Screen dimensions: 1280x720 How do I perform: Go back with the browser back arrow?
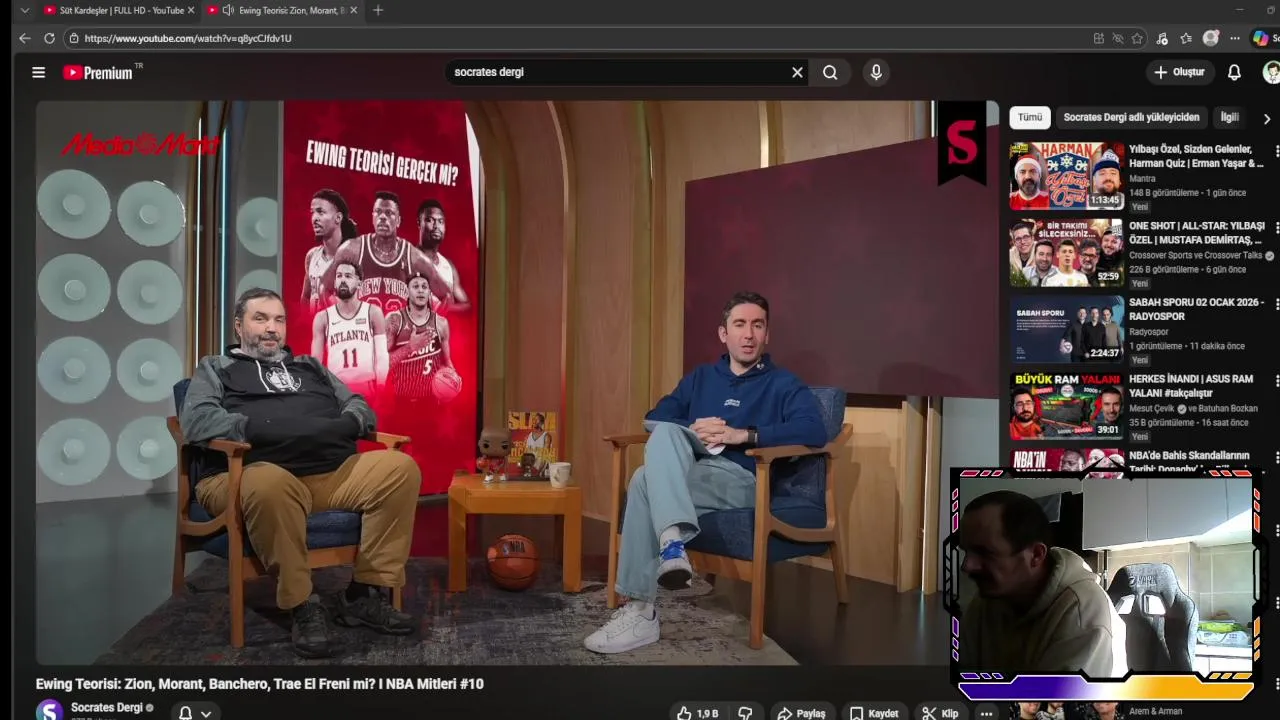(24, 38)
